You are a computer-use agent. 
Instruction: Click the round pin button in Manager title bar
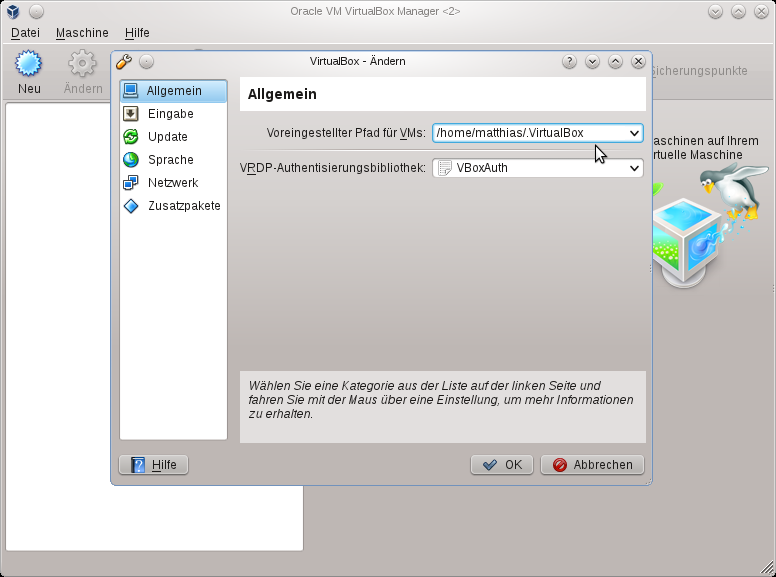pos(36,11)
